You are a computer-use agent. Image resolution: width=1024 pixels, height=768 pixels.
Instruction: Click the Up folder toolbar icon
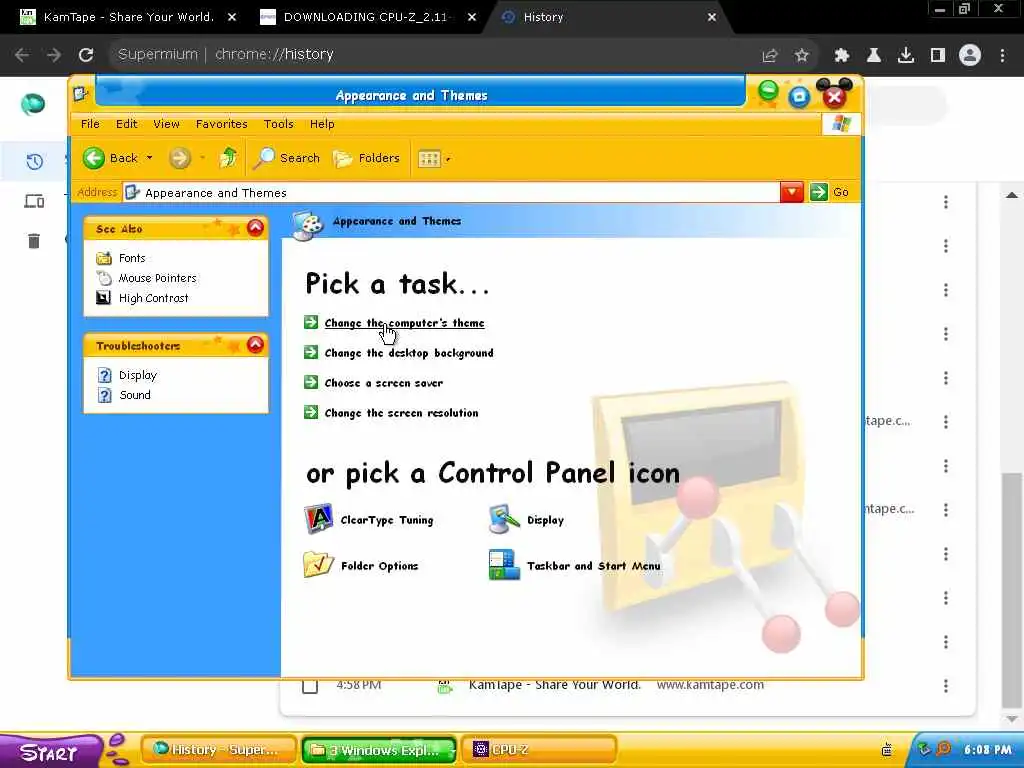pyautogui.click(x=228, y=158)
